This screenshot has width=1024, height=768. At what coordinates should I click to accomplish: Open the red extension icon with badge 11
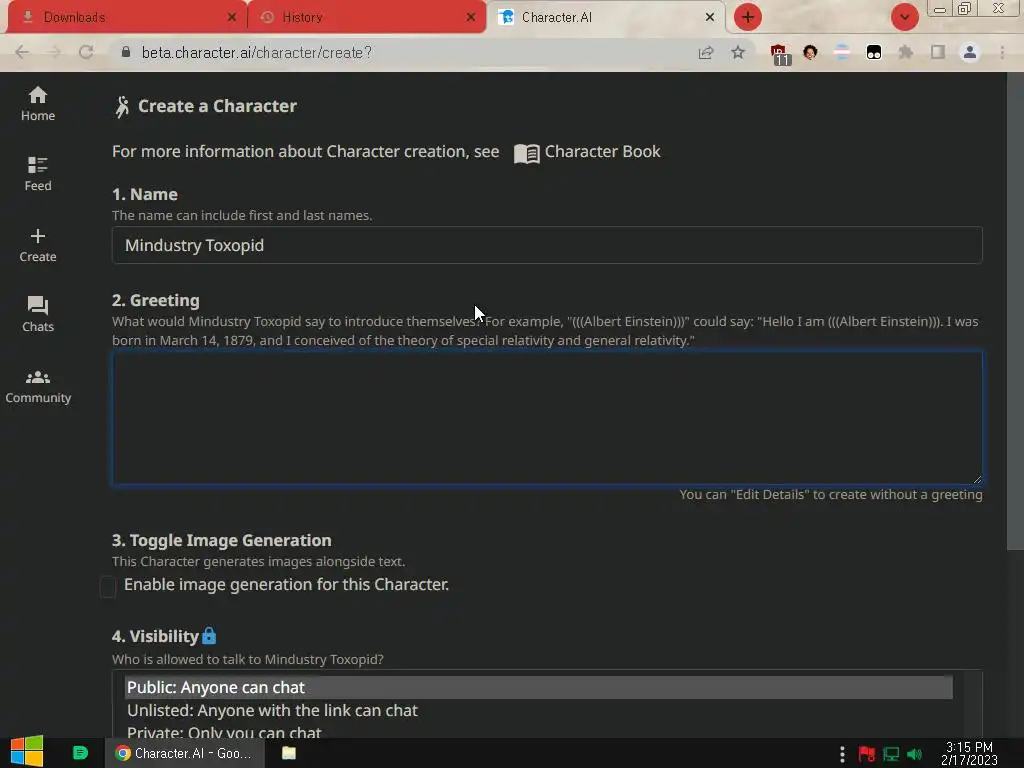(780, 54)
